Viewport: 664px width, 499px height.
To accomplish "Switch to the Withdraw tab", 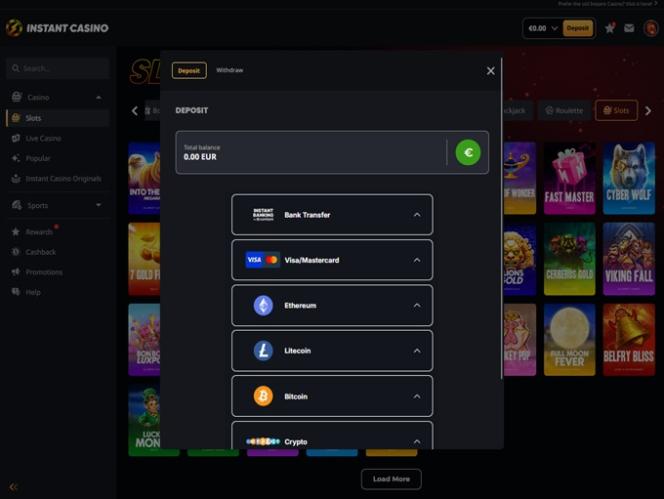I will pyautogui.click(x=230, y=70).
